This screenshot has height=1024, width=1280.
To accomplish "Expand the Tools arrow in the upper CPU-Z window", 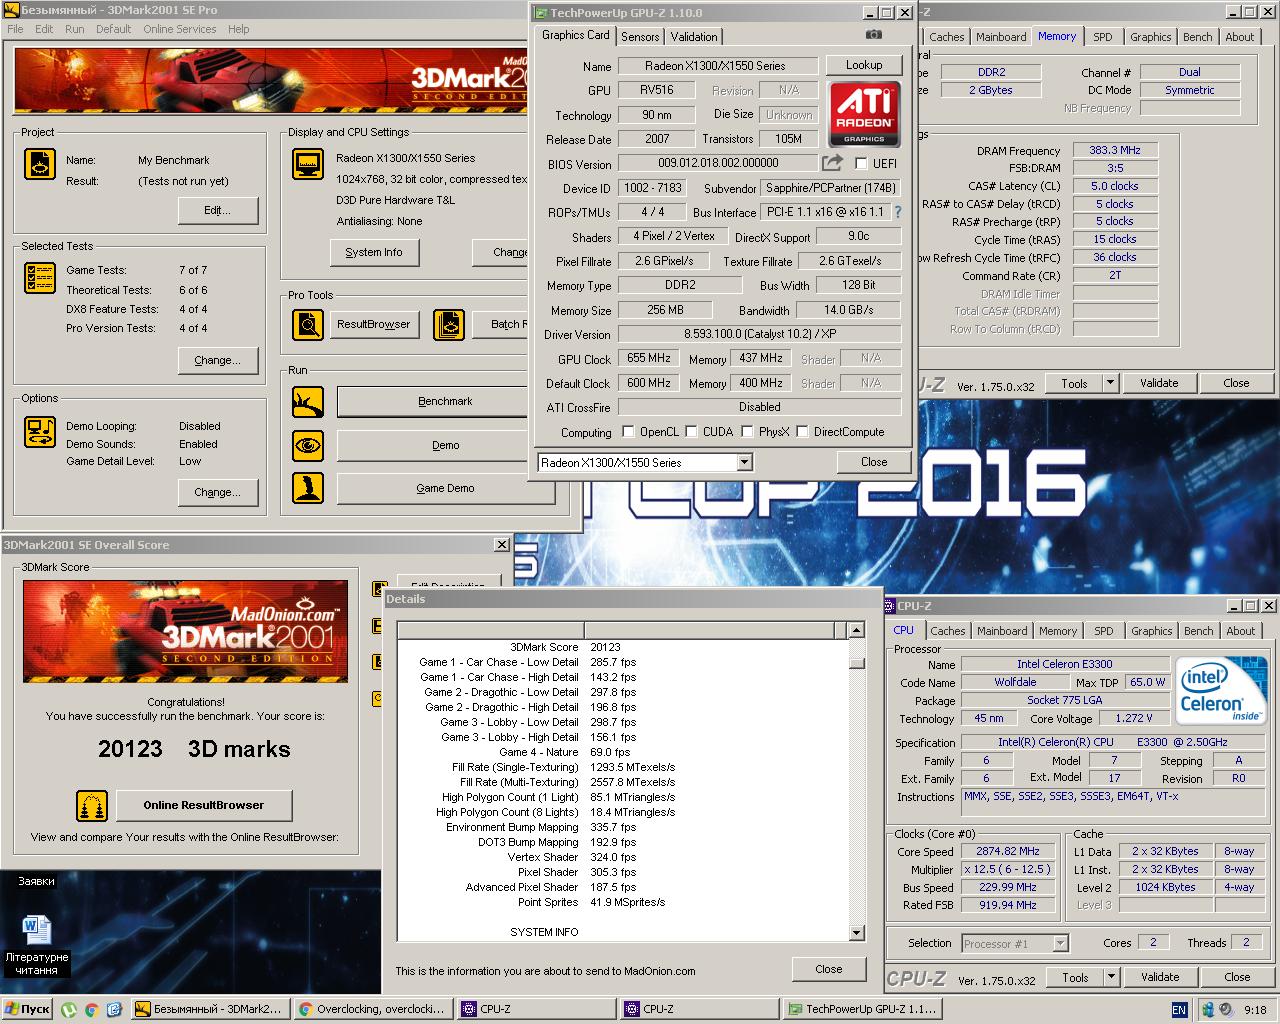I will (x=1110, y=383).
